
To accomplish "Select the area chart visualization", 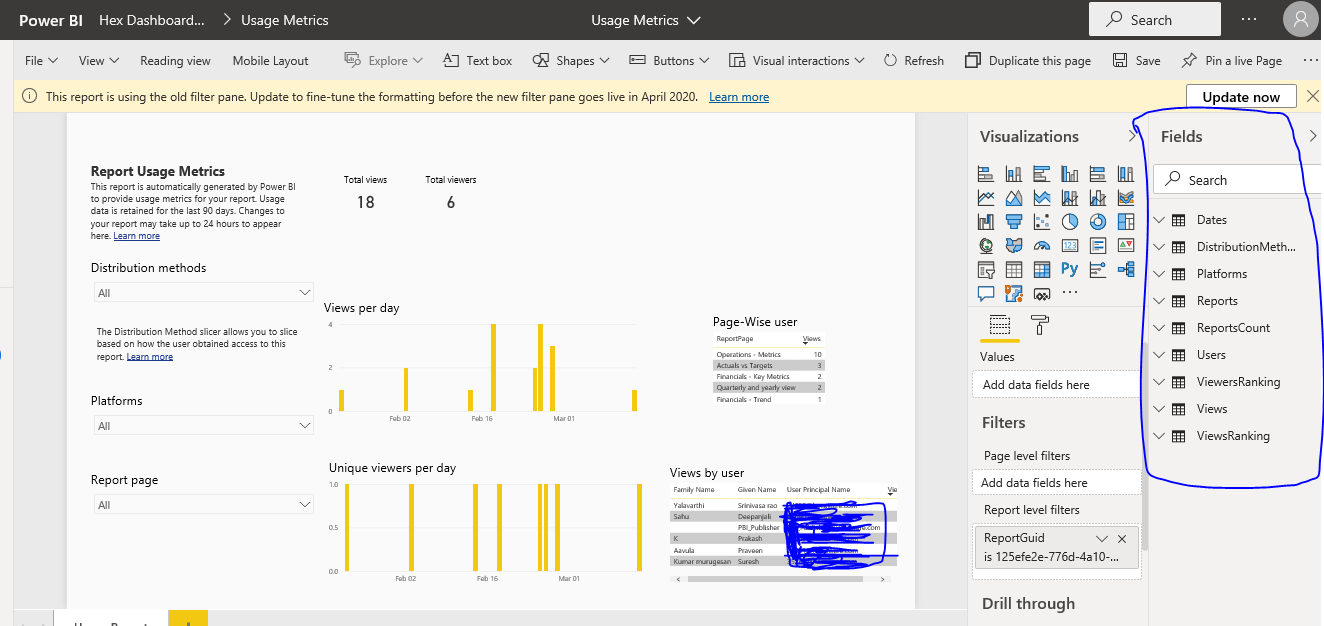I will point(1014,198).
